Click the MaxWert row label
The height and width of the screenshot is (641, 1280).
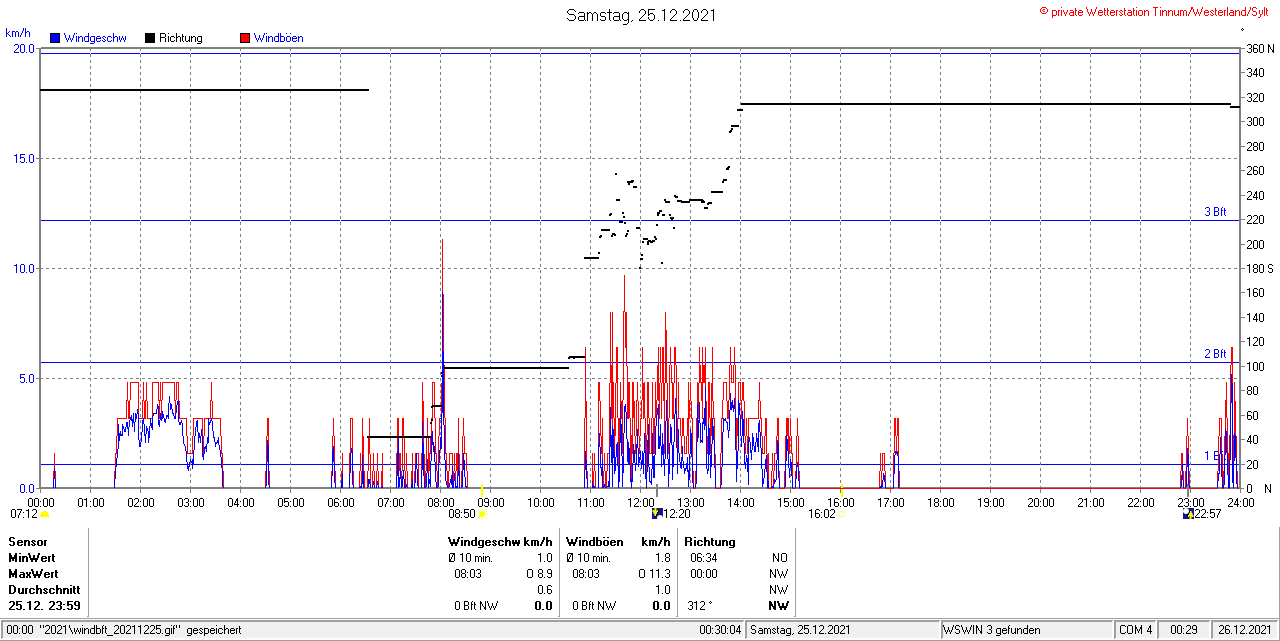coord(33,574)
